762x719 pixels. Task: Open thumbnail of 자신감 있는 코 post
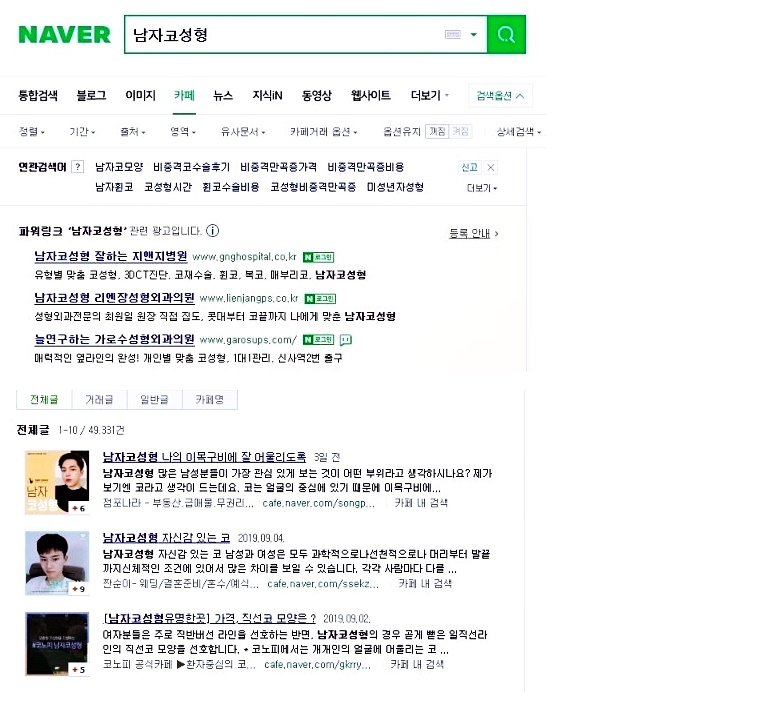click(57, 563)
